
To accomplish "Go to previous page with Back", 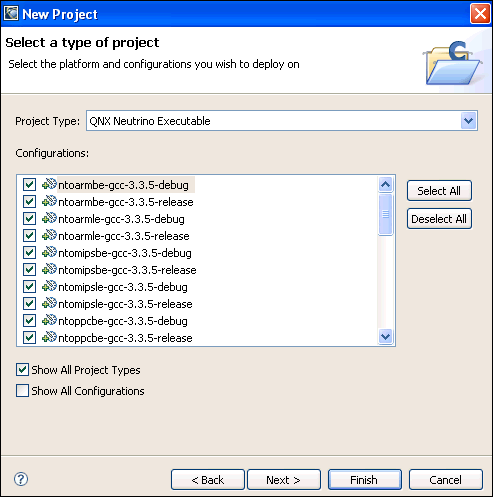I will tap(208, 480).
